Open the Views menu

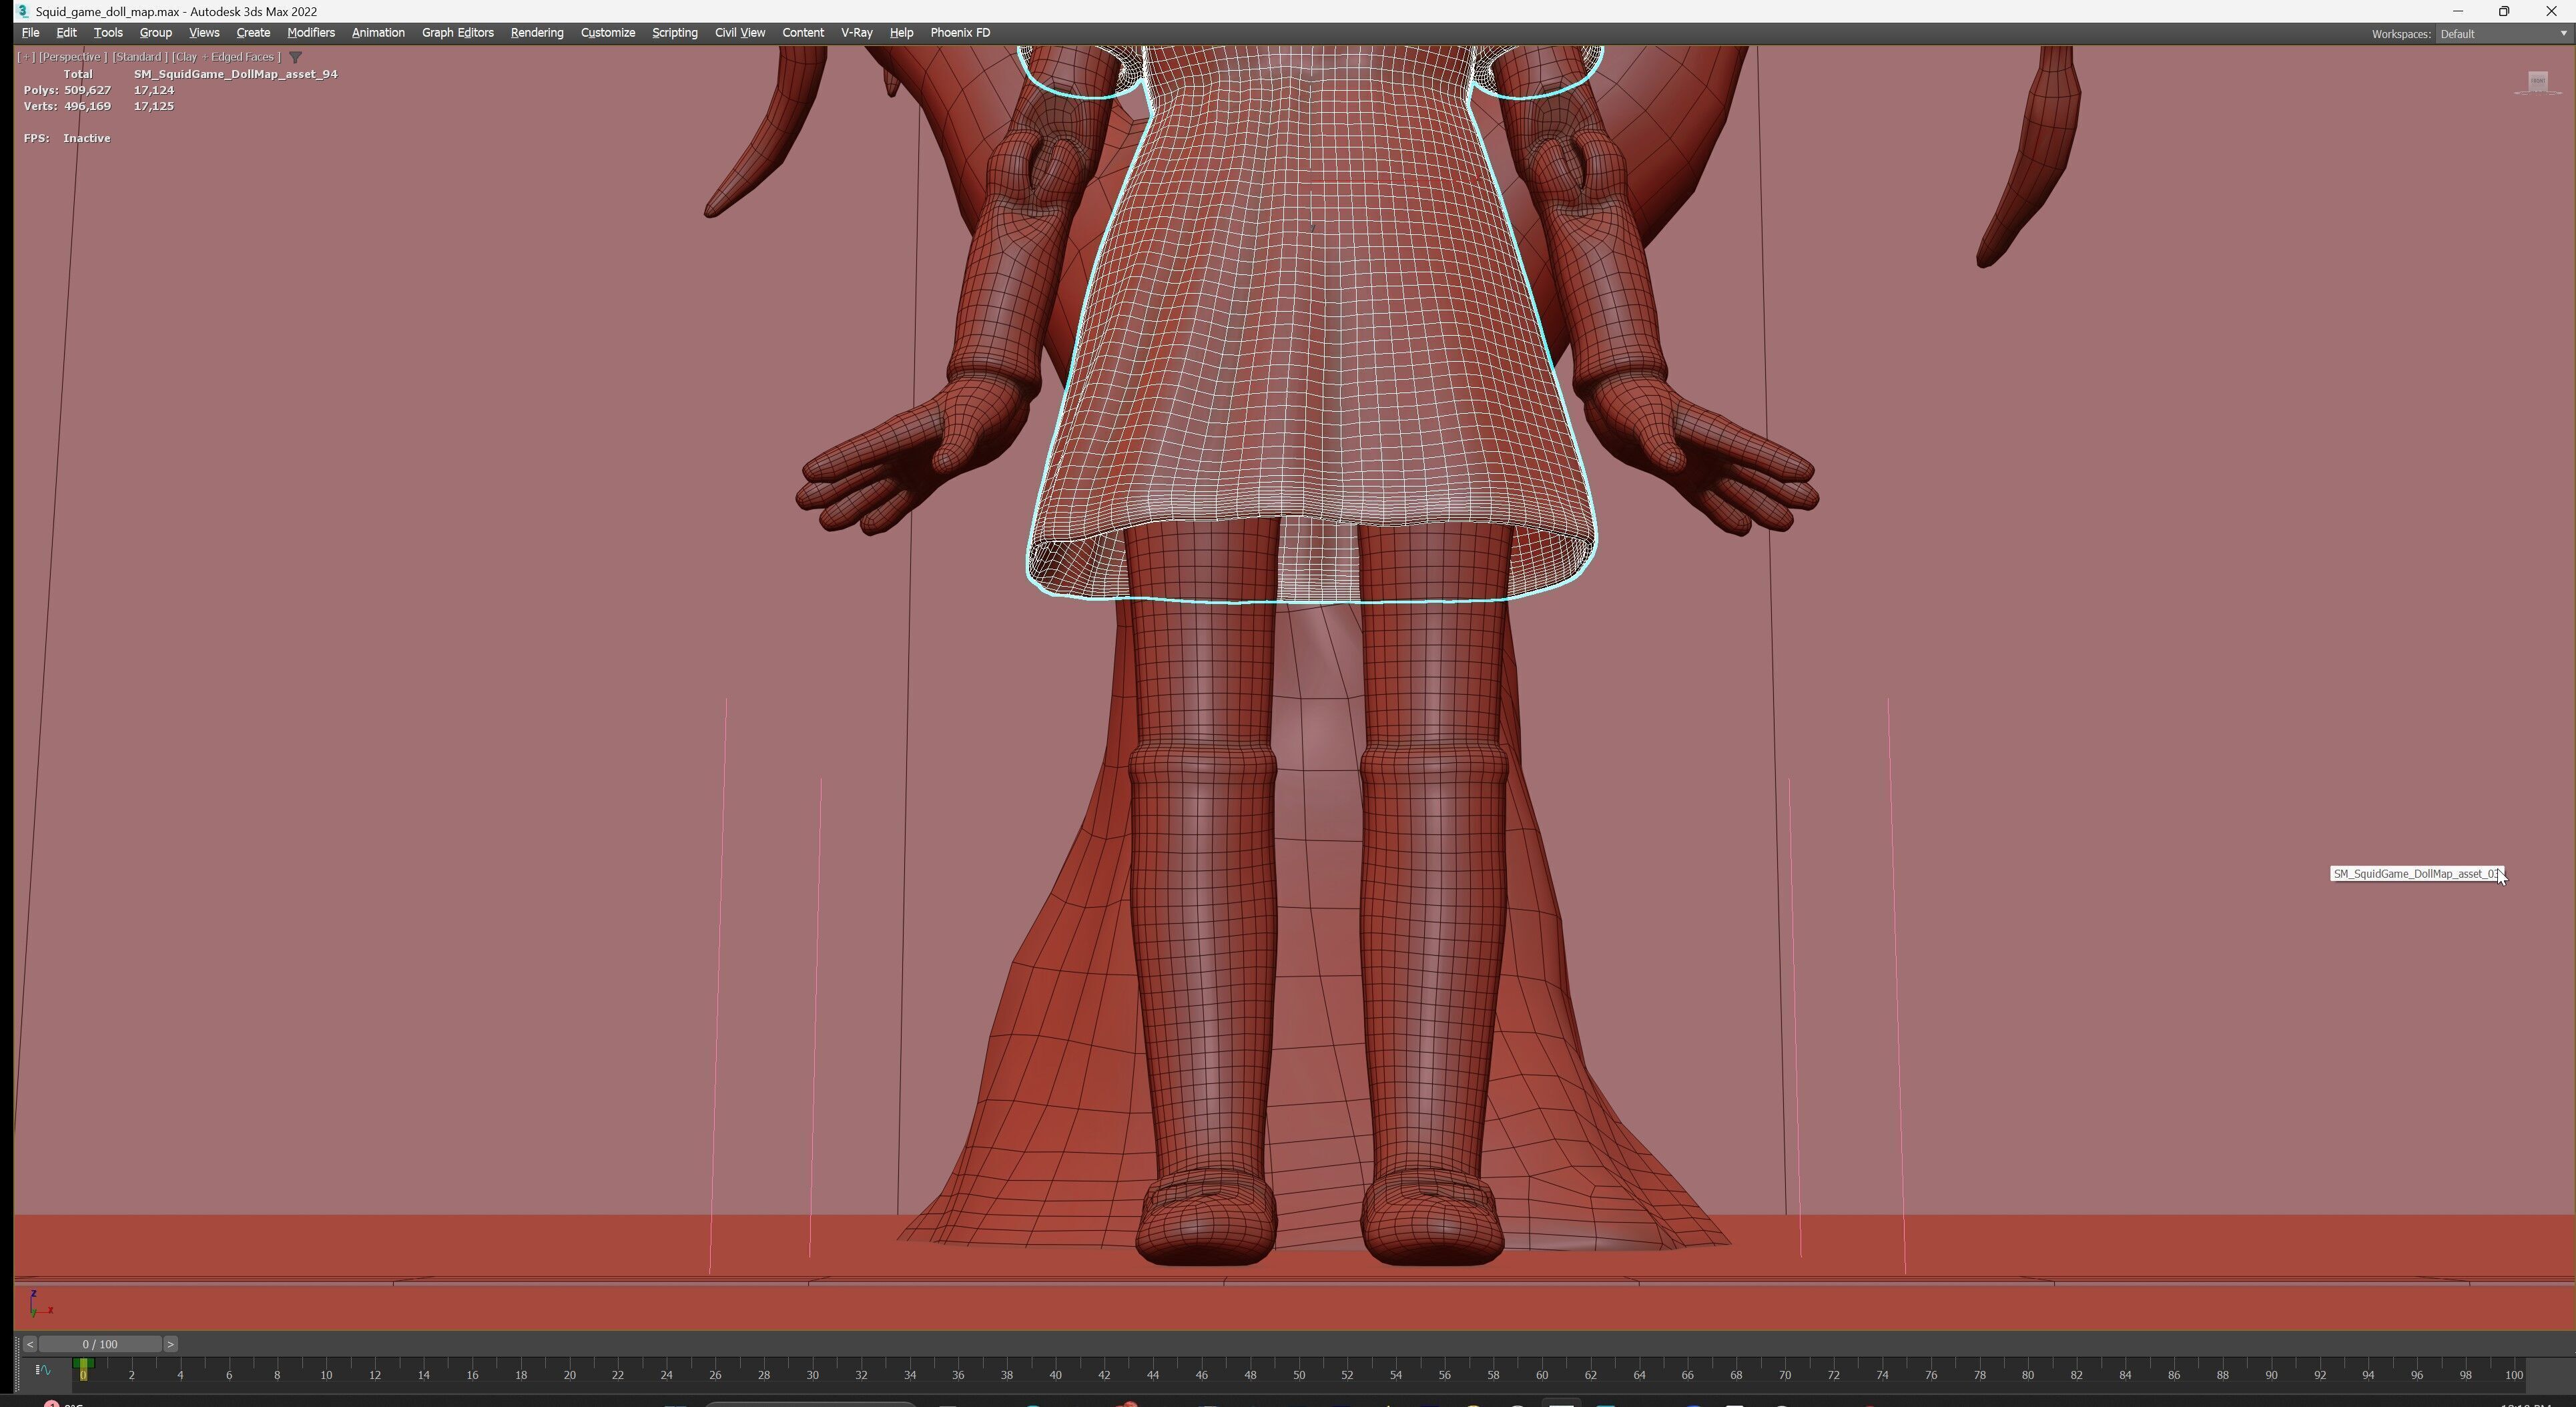click(204, 33)
